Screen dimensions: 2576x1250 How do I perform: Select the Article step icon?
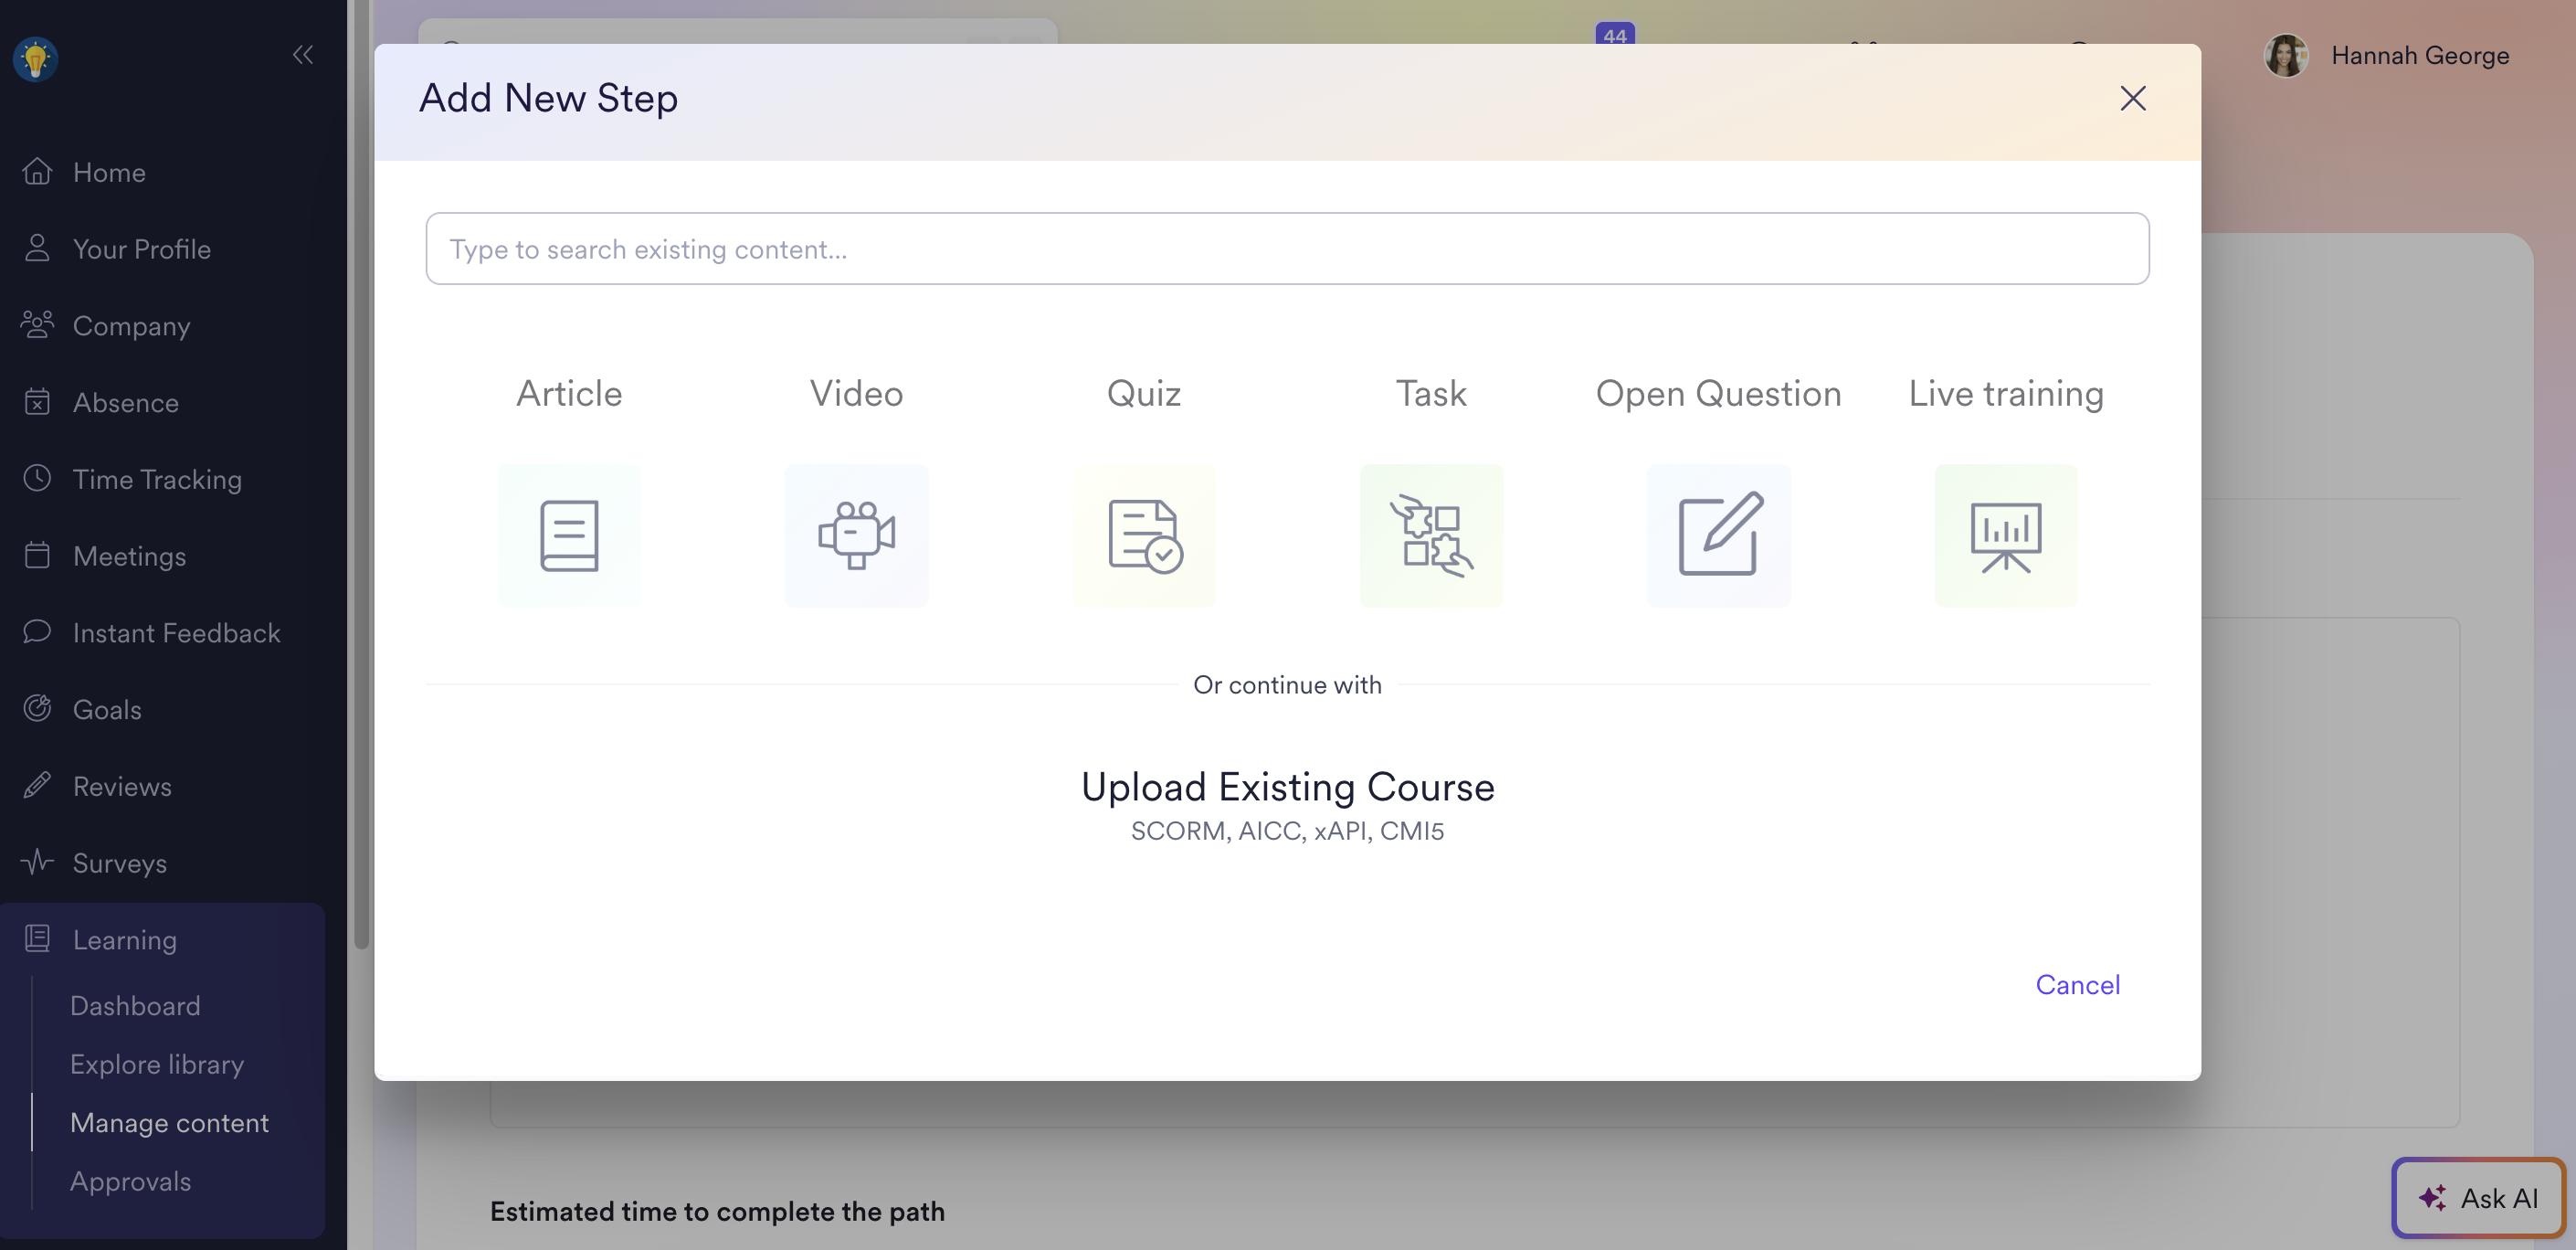click(x=569, y=535)
